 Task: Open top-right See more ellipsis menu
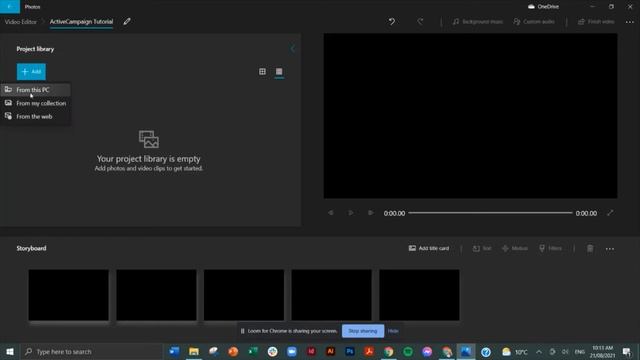pos(630,22)
